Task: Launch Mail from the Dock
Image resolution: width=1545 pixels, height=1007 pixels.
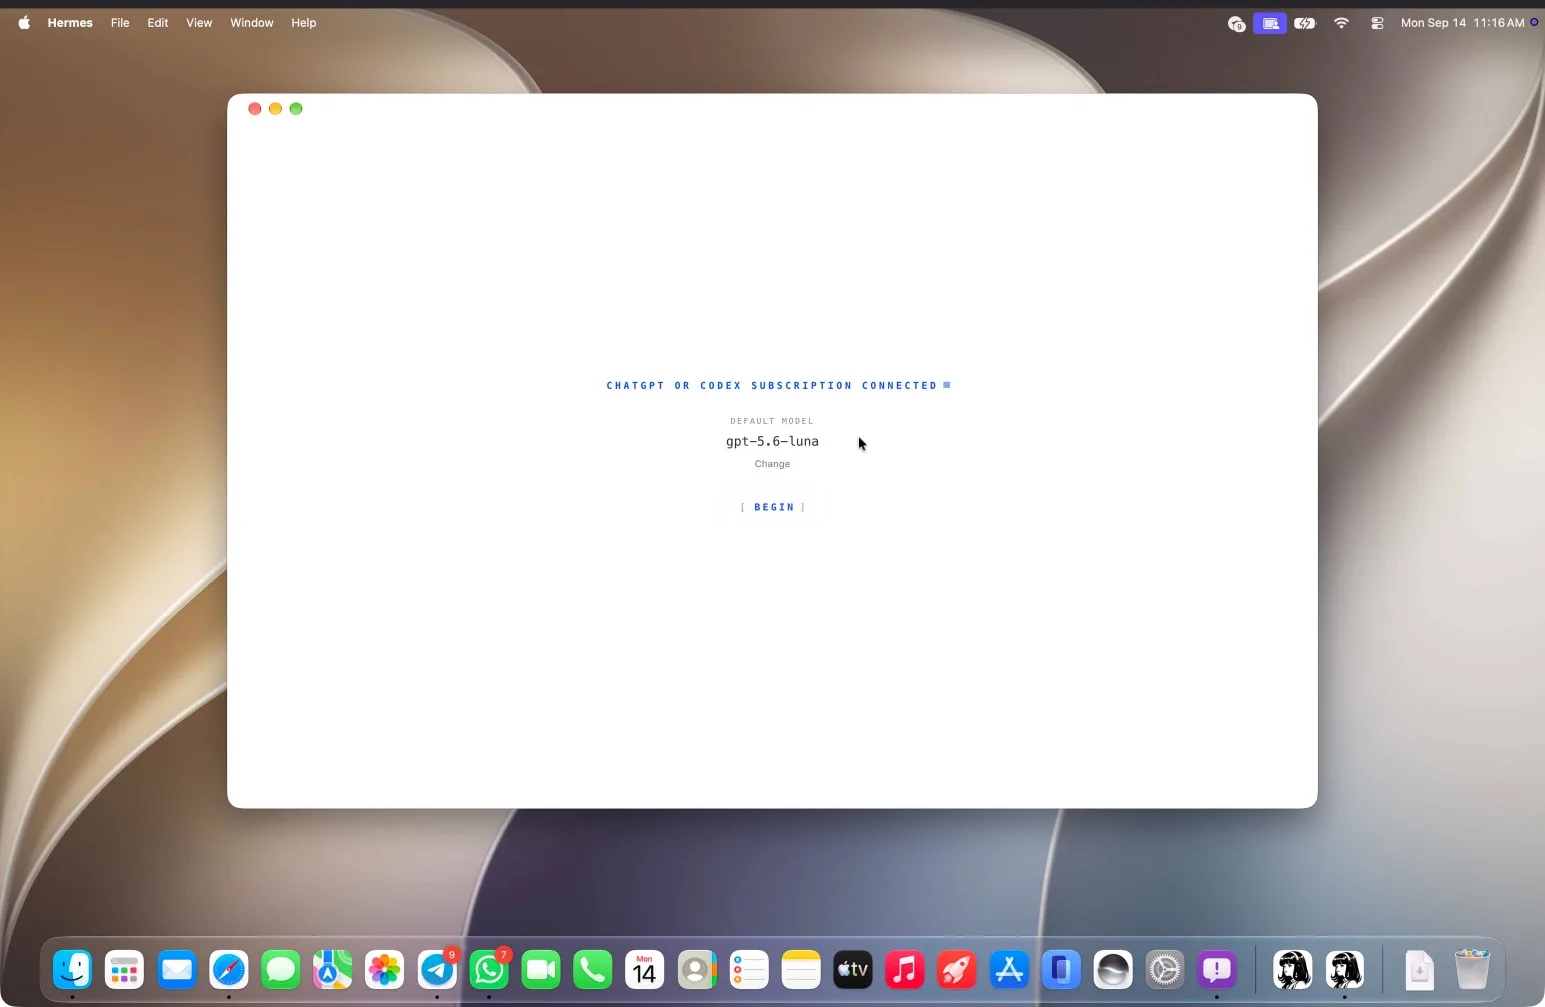Action: coord(176,969)
